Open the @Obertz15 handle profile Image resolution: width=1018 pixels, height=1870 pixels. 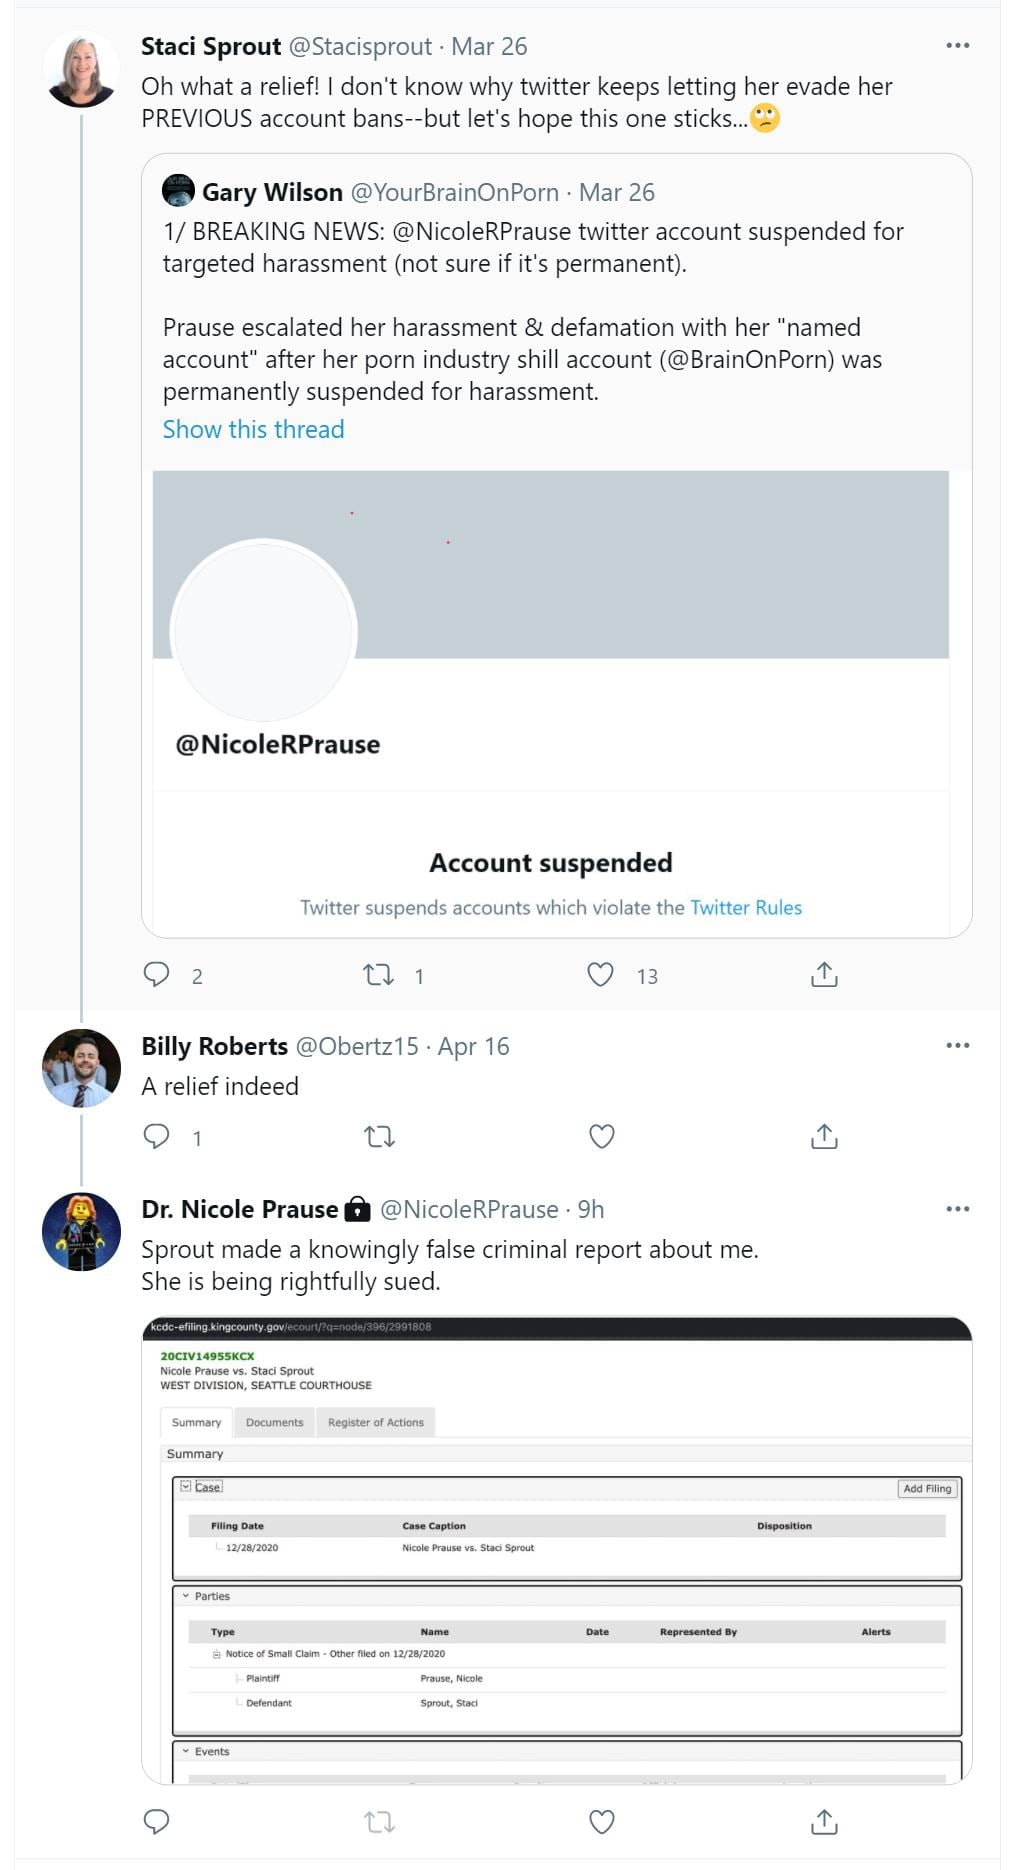pos(357,1046)
